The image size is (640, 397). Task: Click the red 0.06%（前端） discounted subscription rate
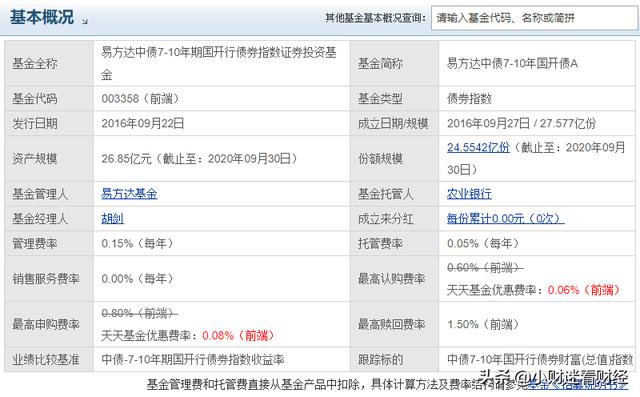(x=584, y=290)
